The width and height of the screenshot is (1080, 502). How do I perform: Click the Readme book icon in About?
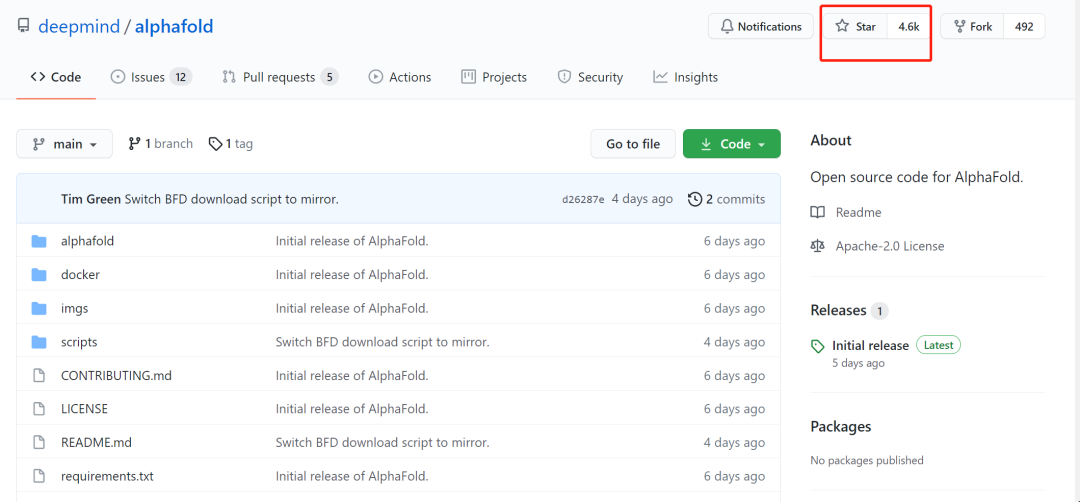(x=818, y=212)
